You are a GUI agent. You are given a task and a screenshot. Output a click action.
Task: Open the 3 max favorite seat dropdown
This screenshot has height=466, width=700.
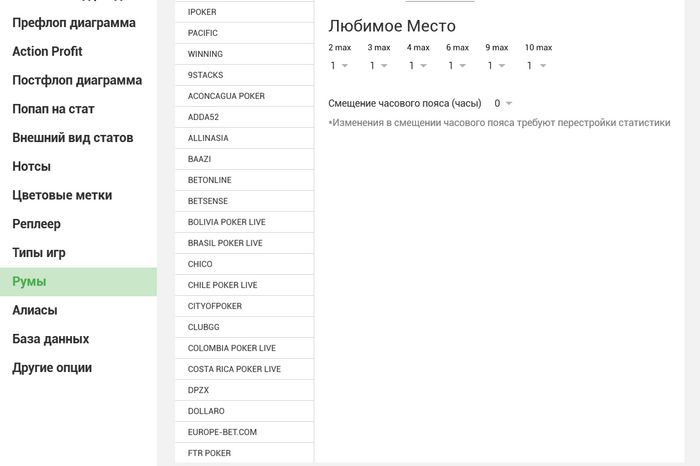[x=378, y=66]
